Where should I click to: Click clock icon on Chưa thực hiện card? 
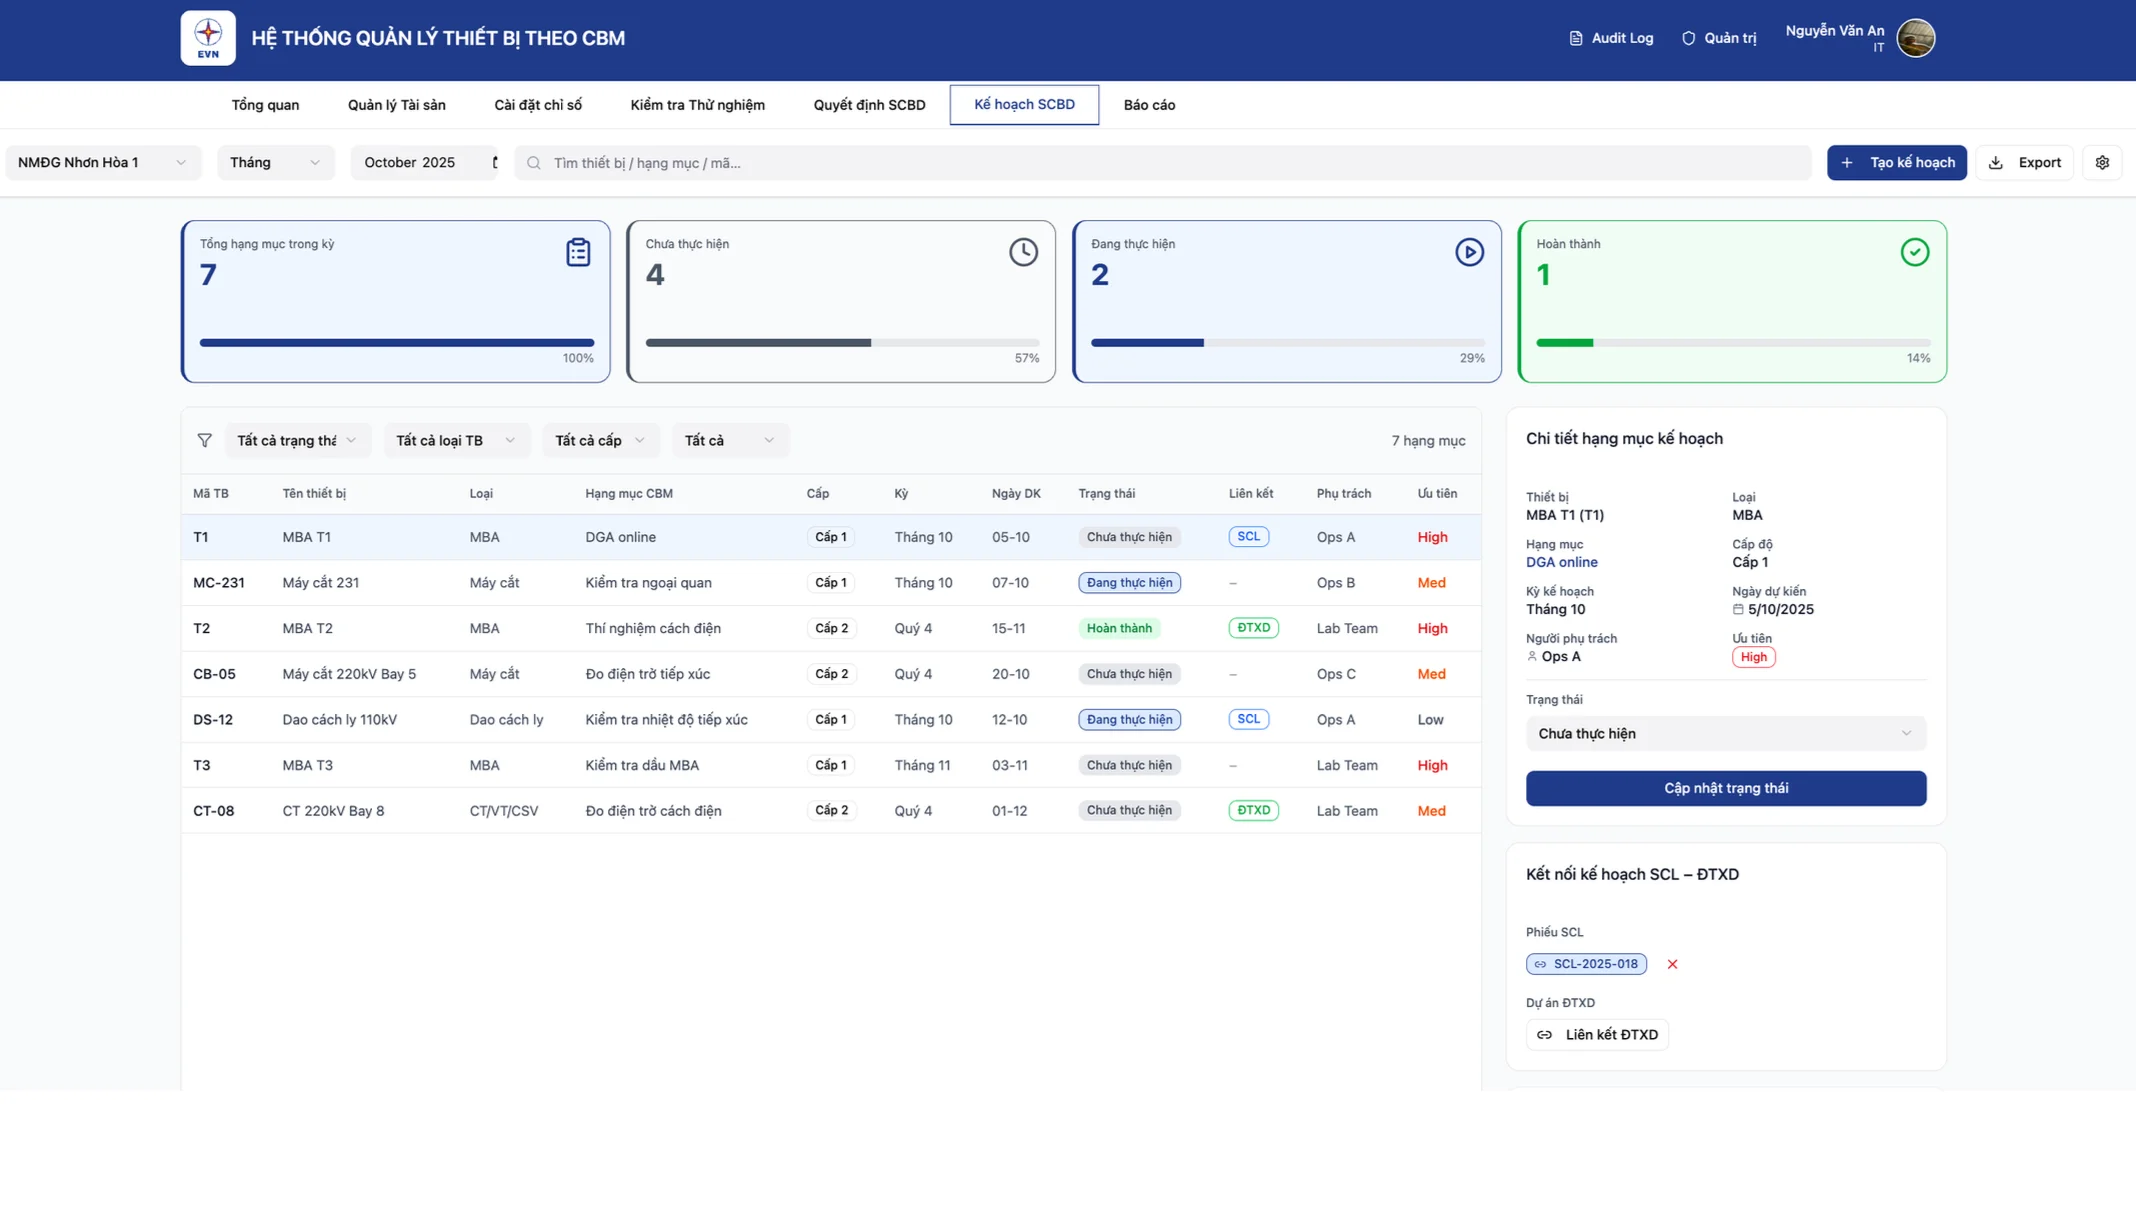click(1023, 252)
